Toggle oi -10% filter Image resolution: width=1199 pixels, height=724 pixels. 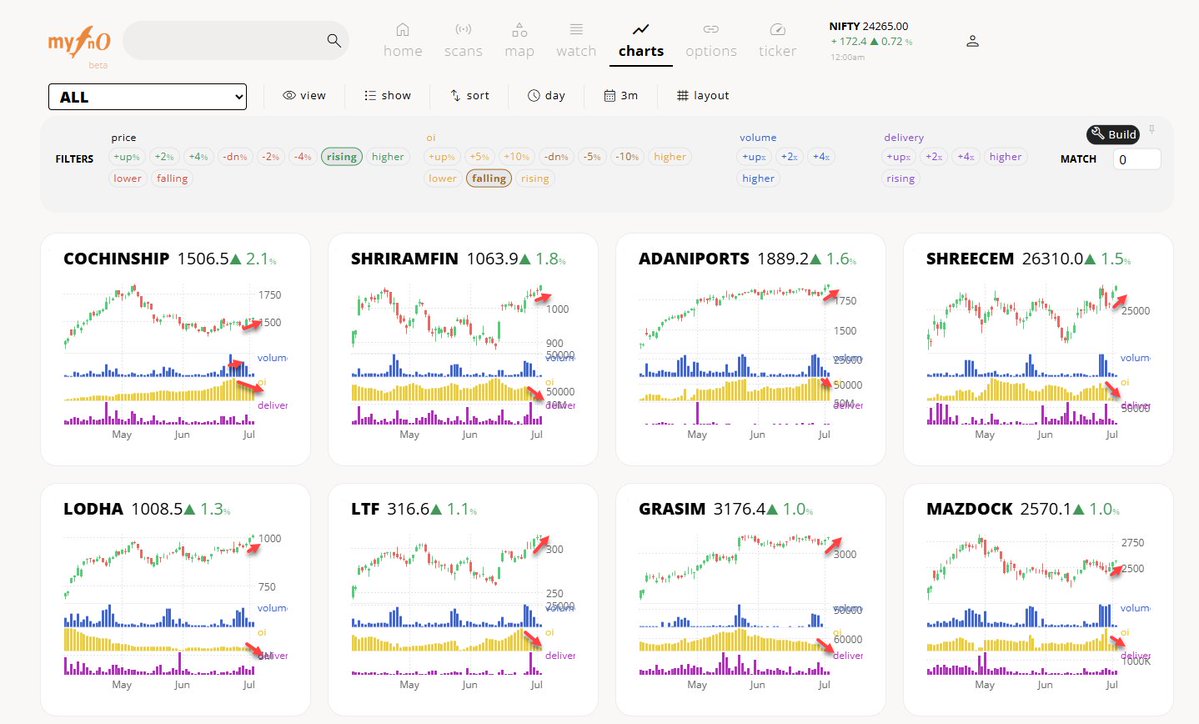coord(627,157)
